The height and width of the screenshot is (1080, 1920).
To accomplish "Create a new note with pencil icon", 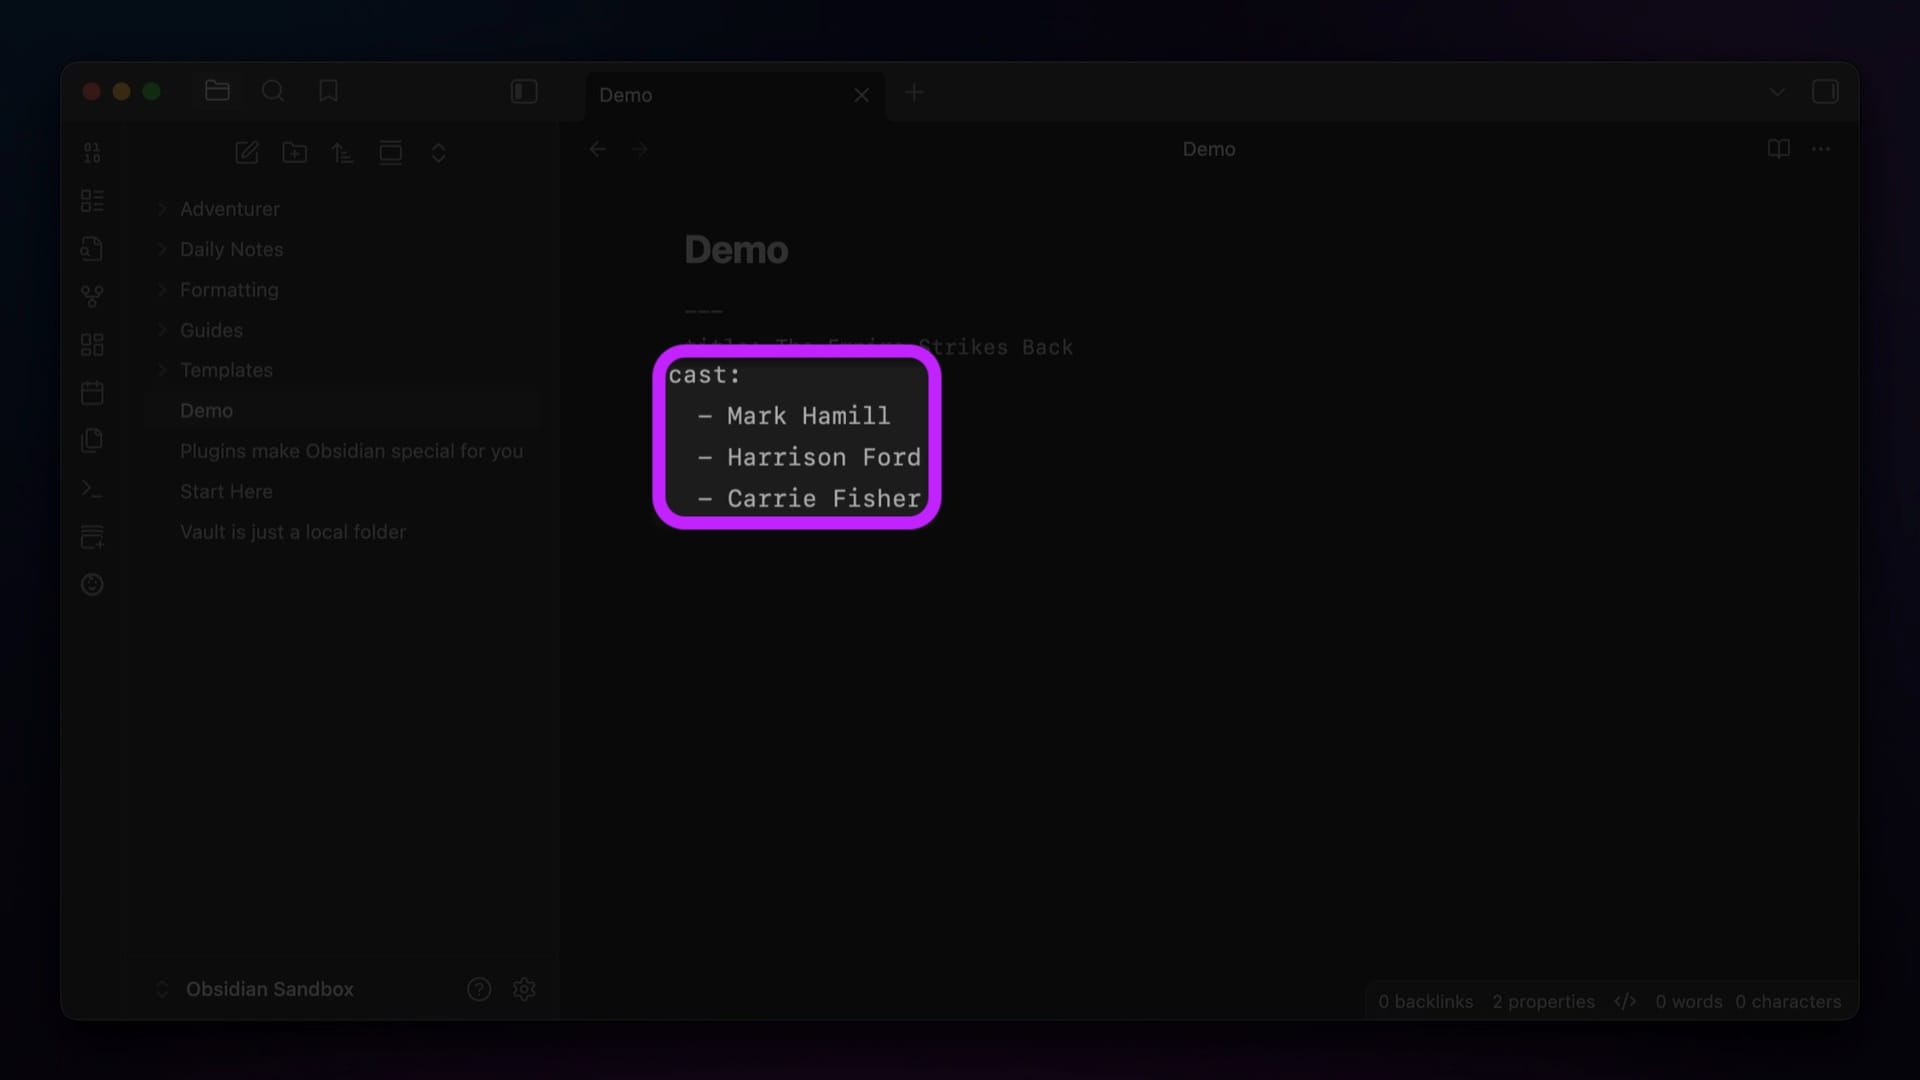I will pyautogui.click(x=246, y=152).
